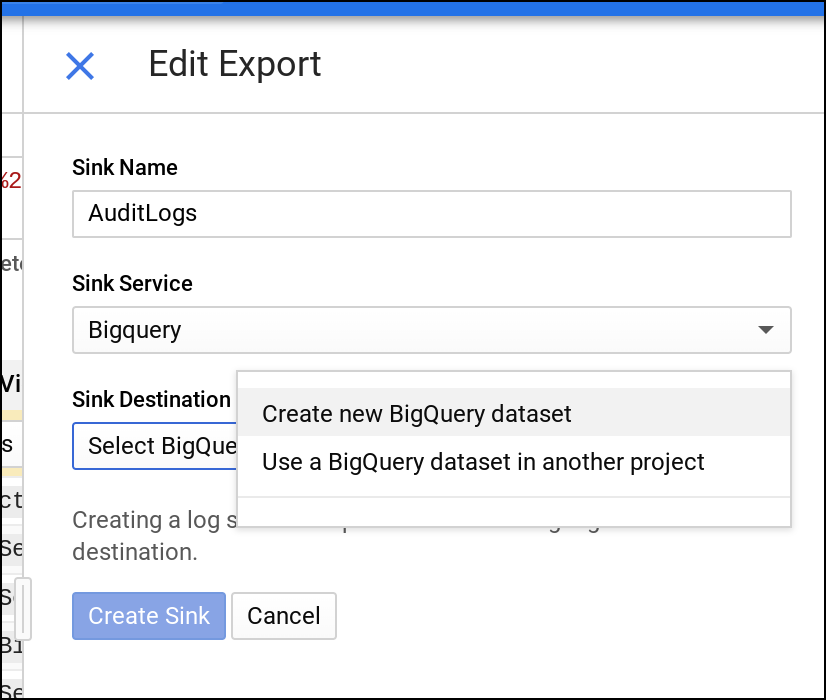Click the Sink Name field containing AuditLogs

431,214
